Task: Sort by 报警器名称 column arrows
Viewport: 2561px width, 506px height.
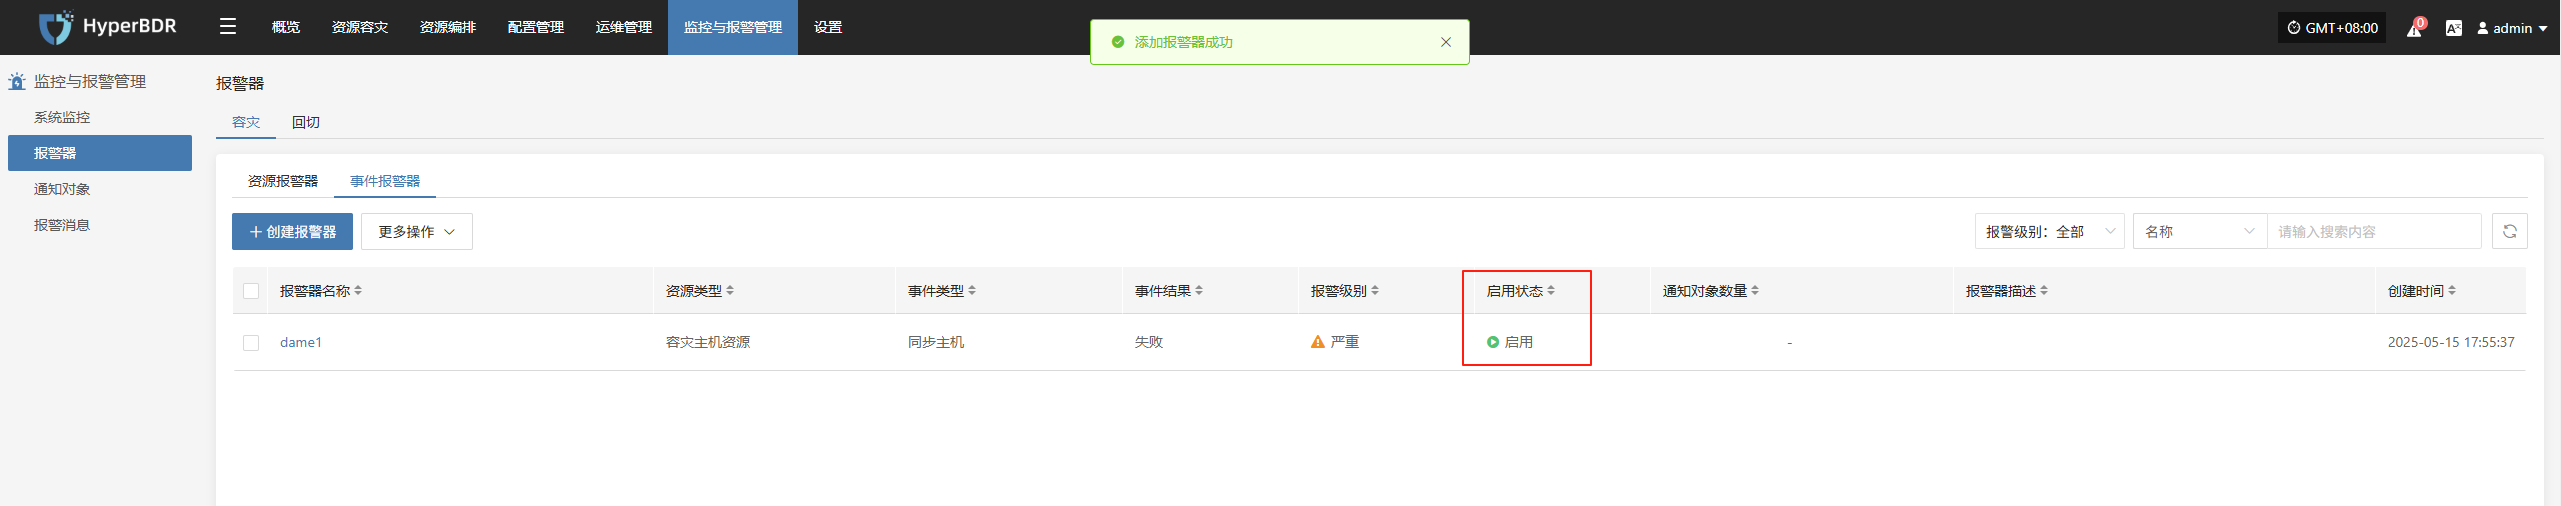Action: [358, 291]
